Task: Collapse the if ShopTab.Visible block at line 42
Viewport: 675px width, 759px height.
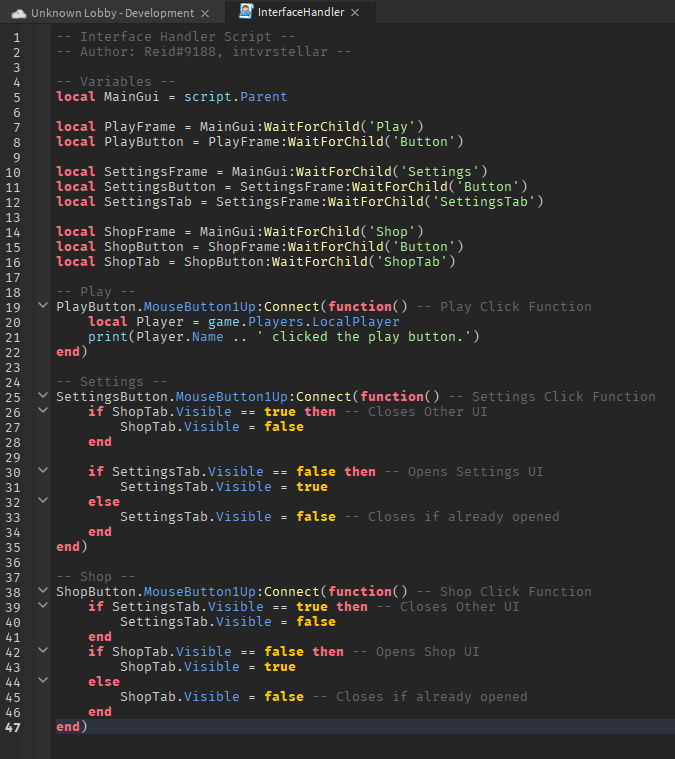Action: click(x=43, y=651)
